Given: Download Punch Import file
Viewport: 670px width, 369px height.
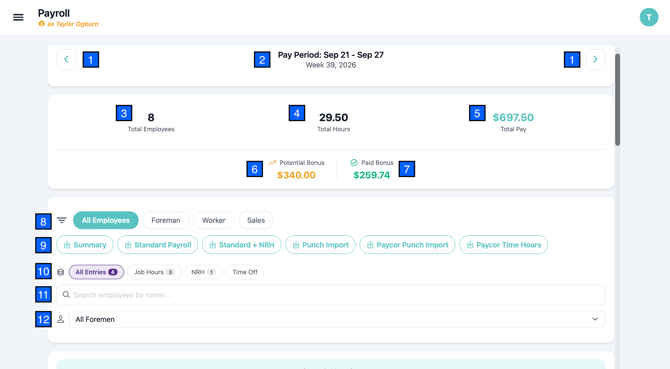Looking at the screenshot, I should [320, 245].
